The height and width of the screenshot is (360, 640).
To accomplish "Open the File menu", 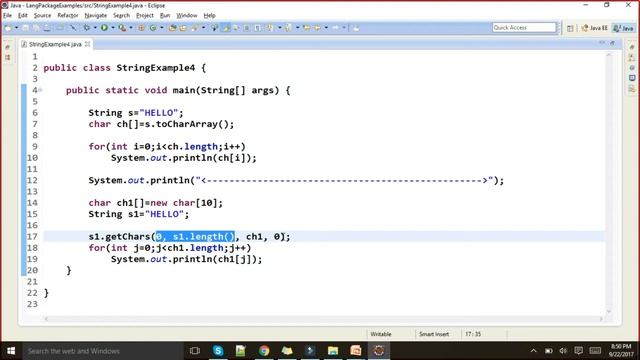I will click(x=7, y=16).
